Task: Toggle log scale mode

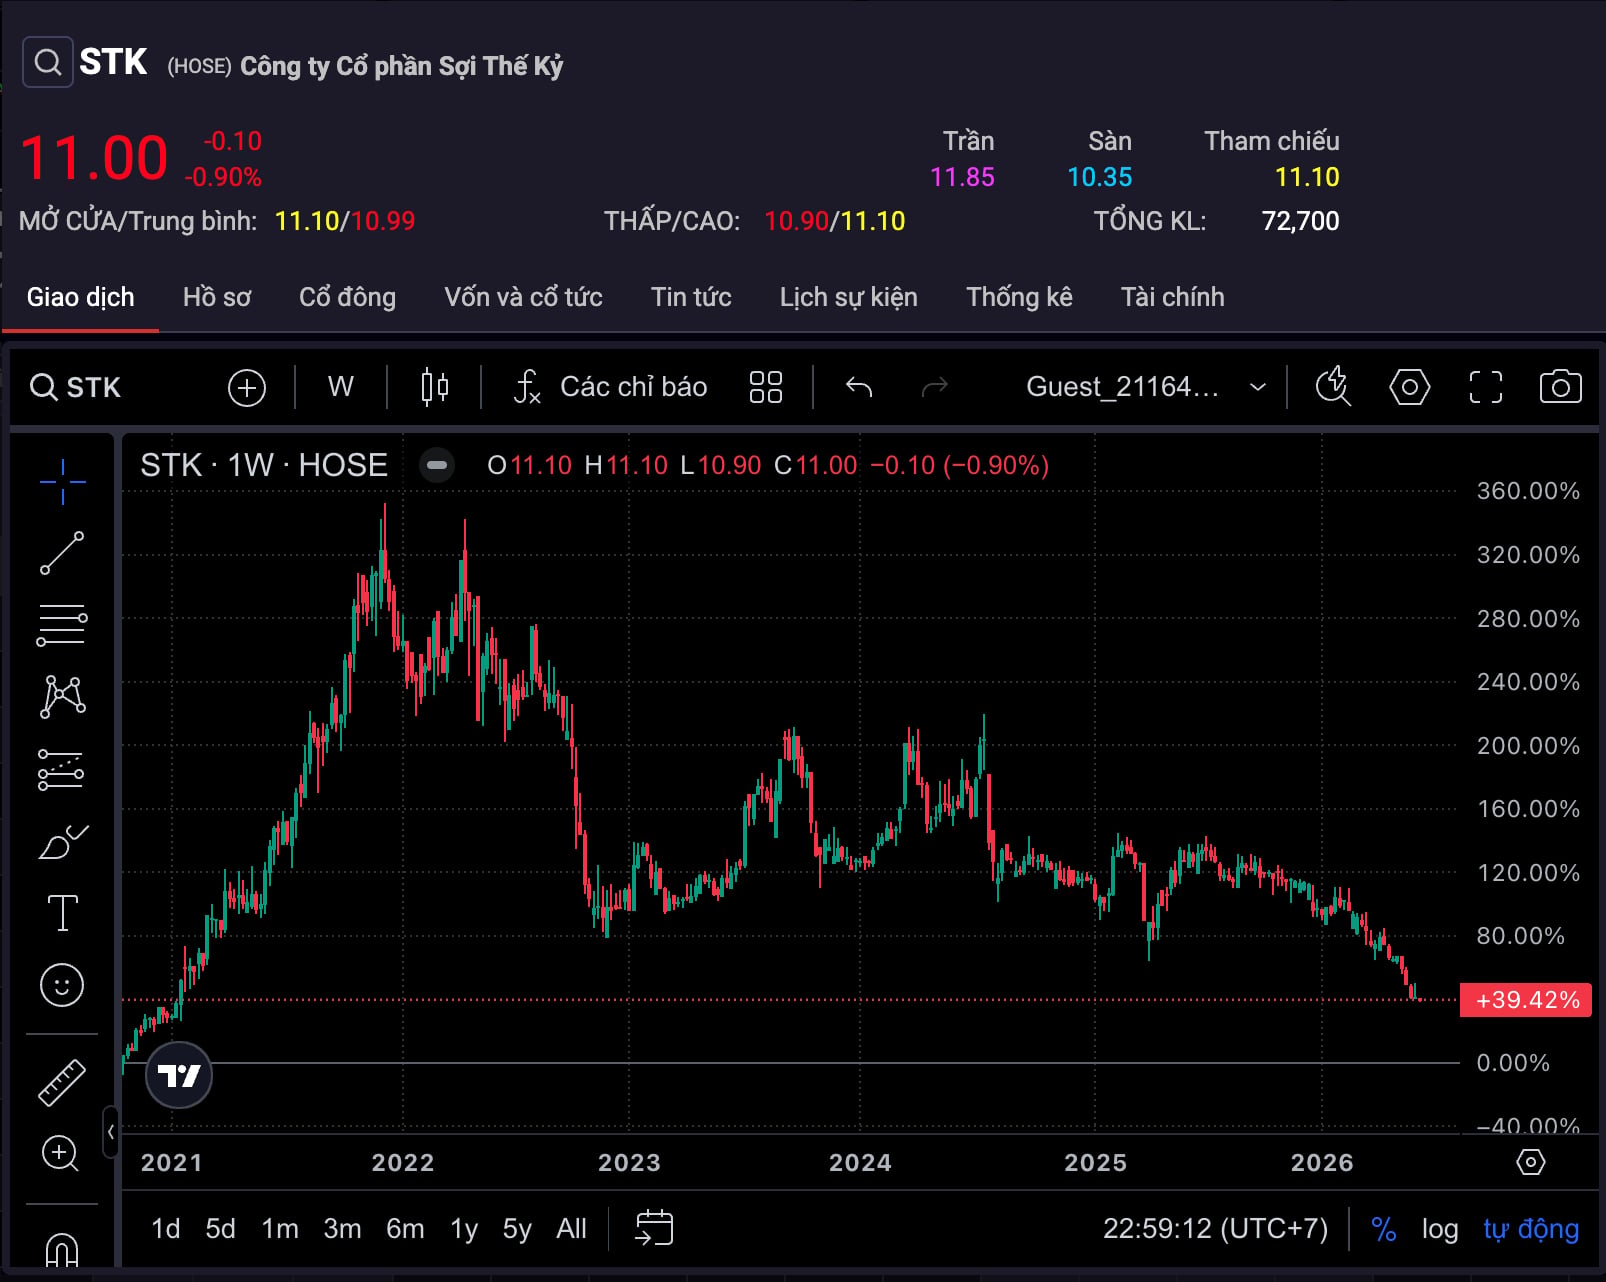Action: point(1440,1229)
